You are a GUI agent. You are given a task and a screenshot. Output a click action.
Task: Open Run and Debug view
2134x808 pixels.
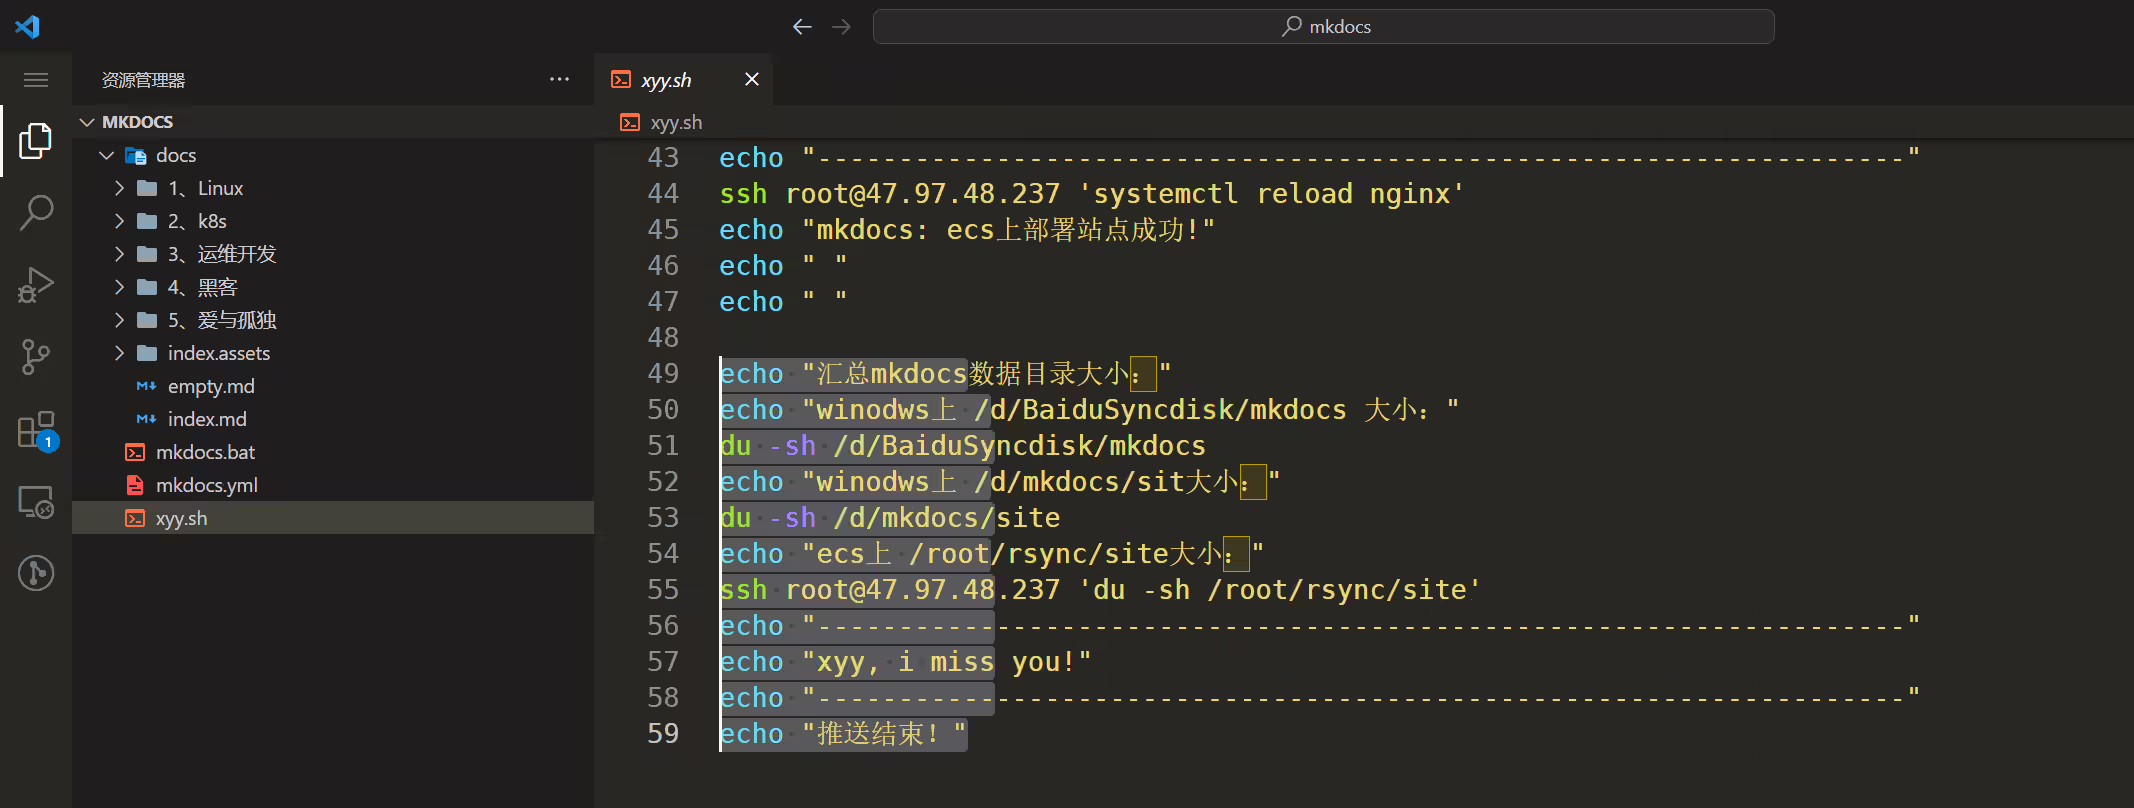pos(36,284)
